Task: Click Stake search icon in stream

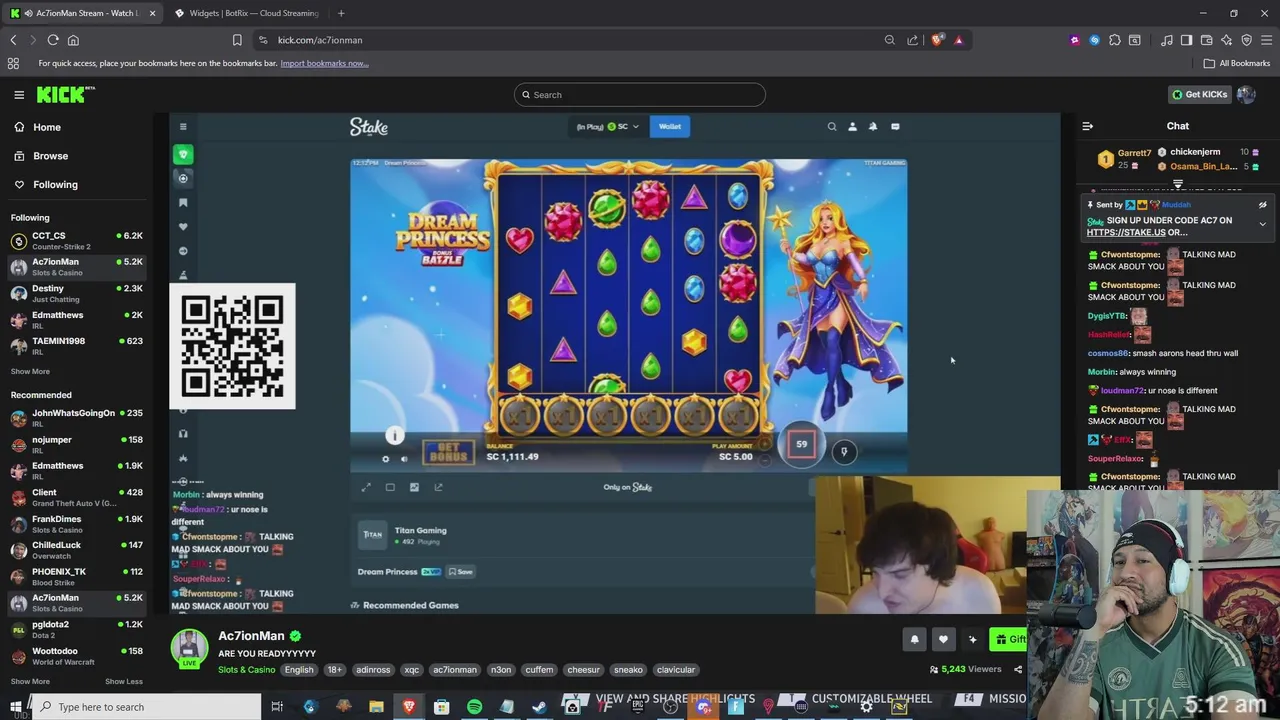Action: (831, 127)
